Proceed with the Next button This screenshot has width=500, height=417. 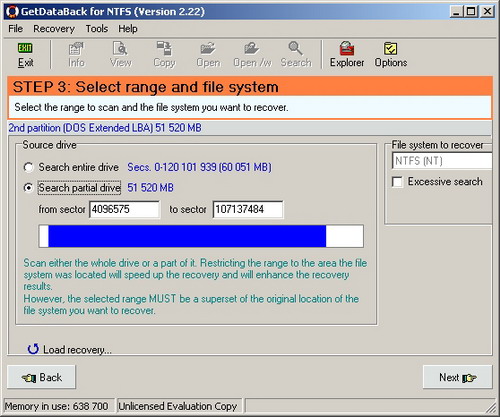click(x=457, y=377)
